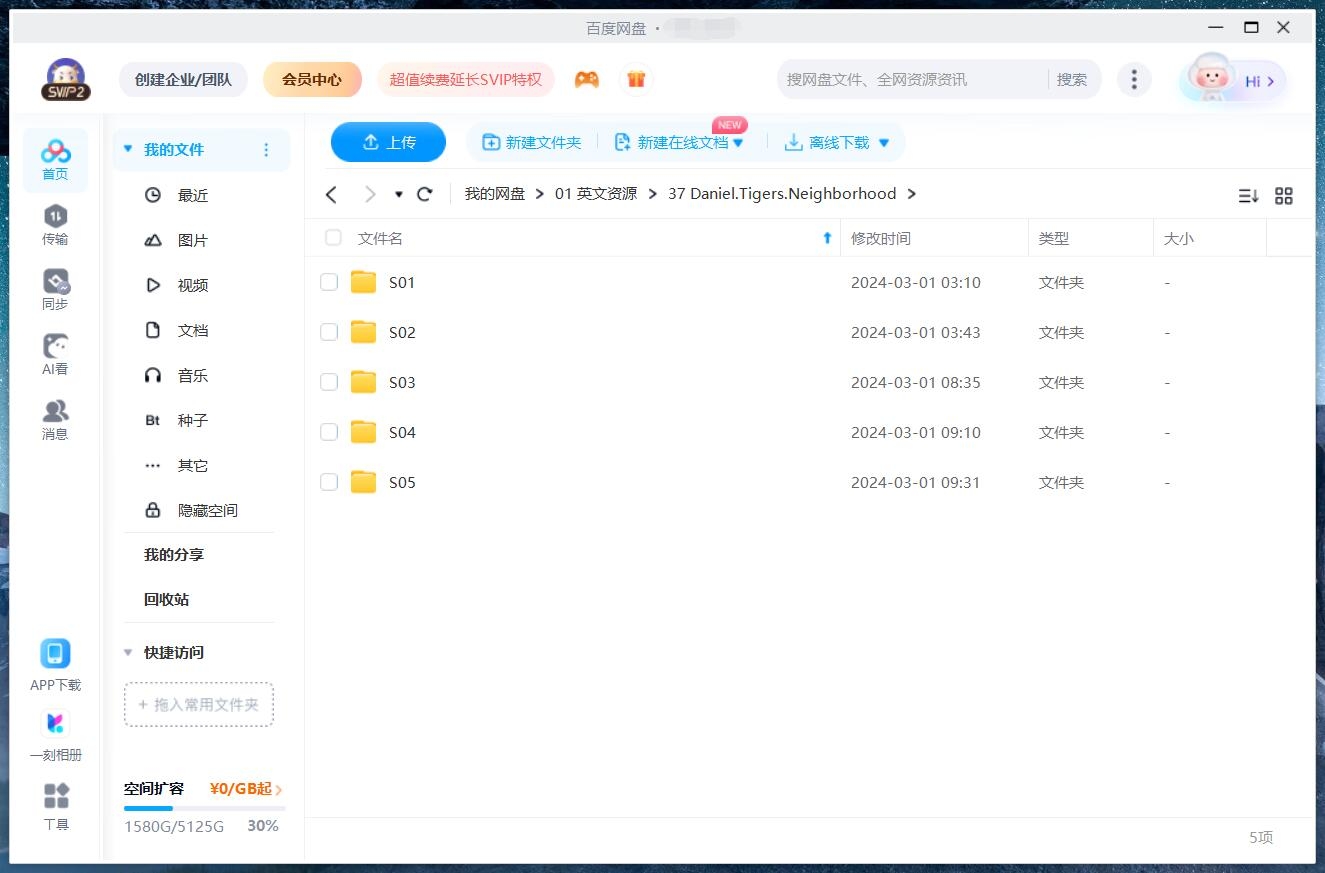Select the checkbox for folder S01
Screen dimensions: 1325x873
(329, 282)
